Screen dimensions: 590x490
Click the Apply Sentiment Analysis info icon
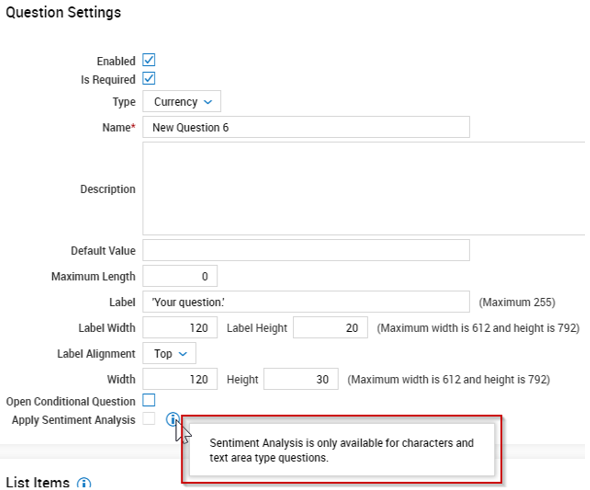coord(173,419)
